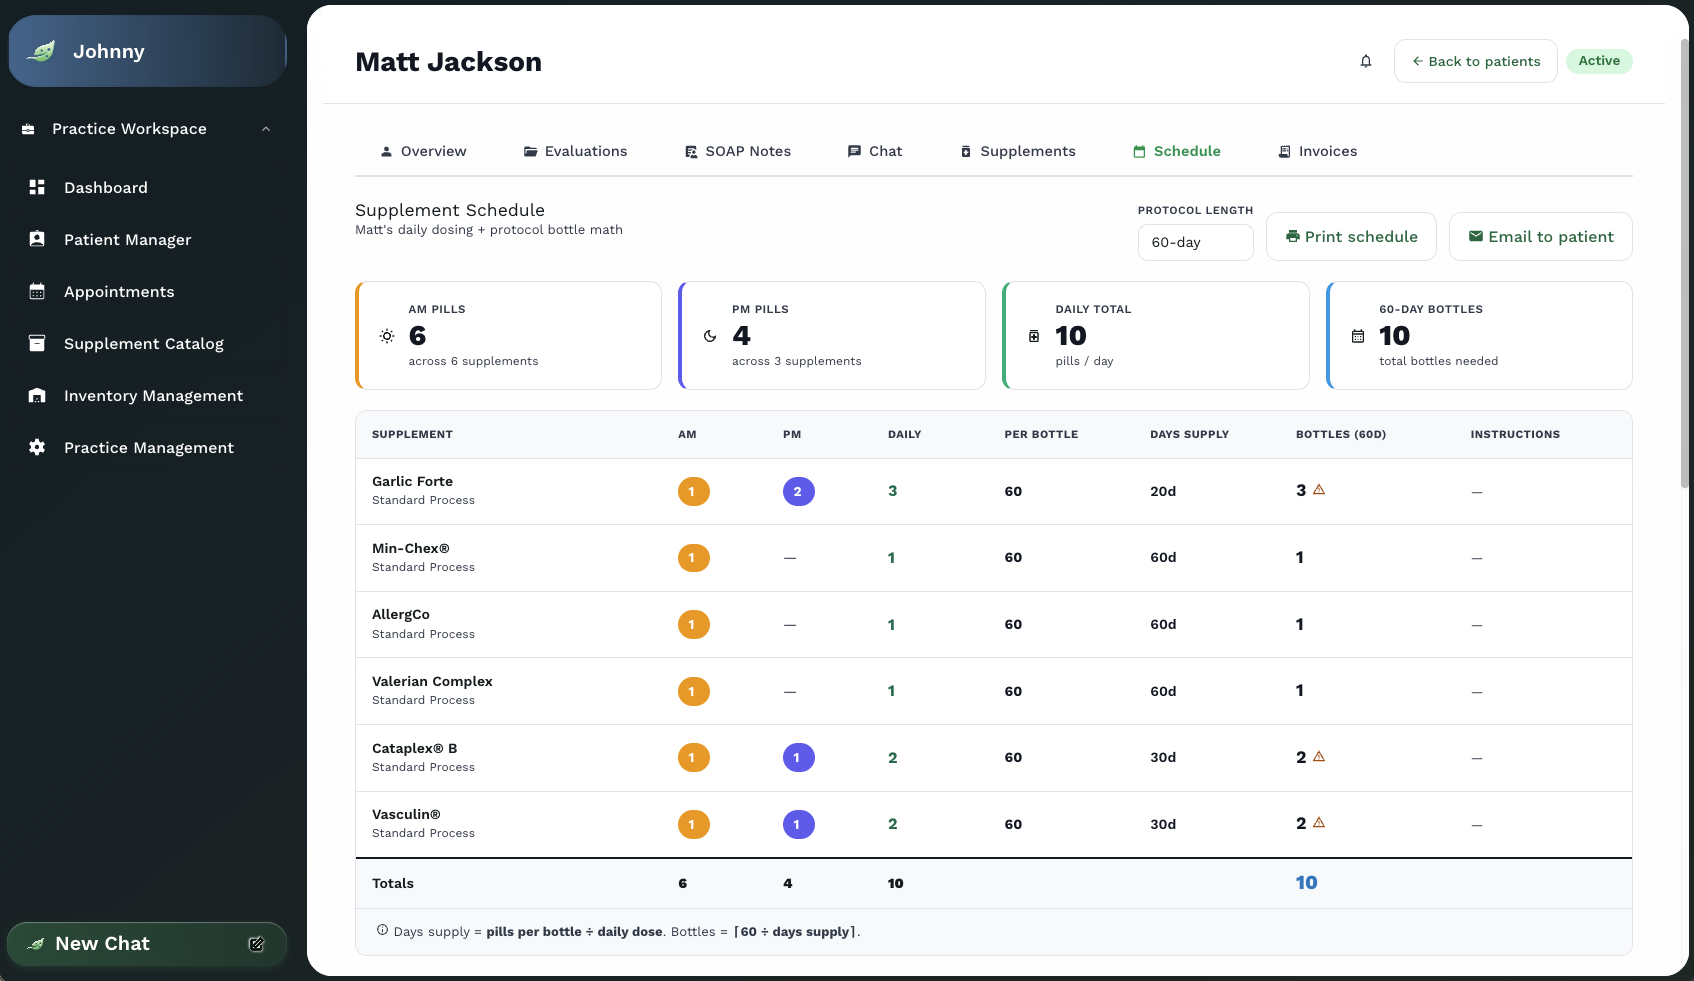Click the Dashboard icon in the sidebar

(37, 187)
